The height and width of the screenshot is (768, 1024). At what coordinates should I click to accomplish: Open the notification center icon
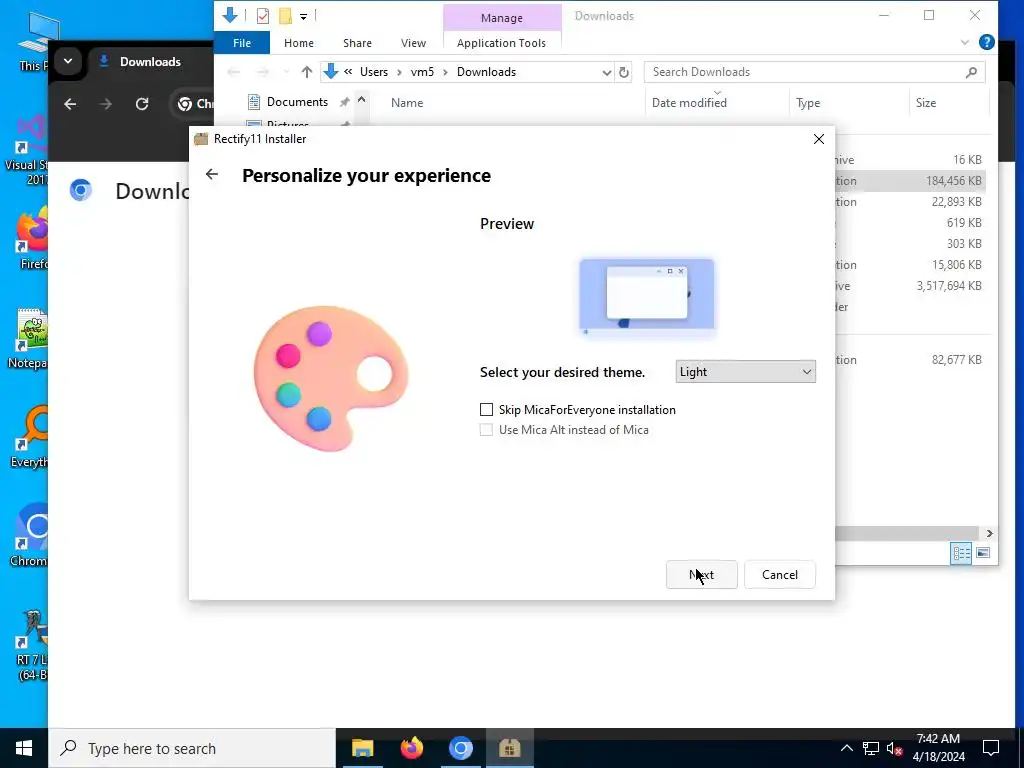point(991,748)
